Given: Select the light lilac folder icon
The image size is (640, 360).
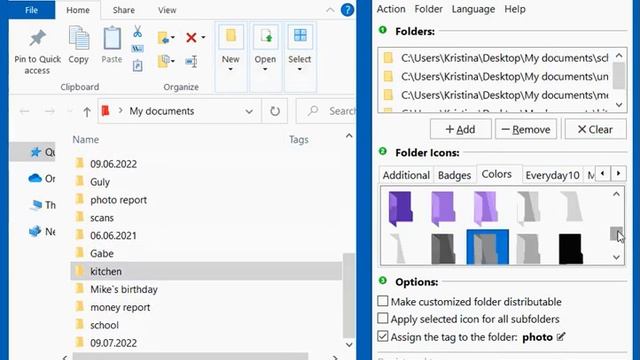Looking at the screenshot, I should 486,209.
